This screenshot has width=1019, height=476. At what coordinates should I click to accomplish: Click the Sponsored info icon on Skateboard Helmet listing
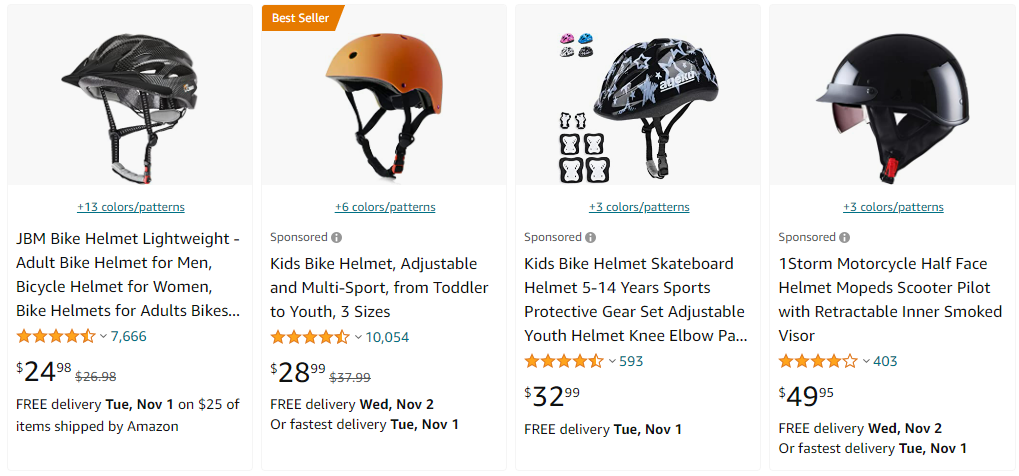591,238
